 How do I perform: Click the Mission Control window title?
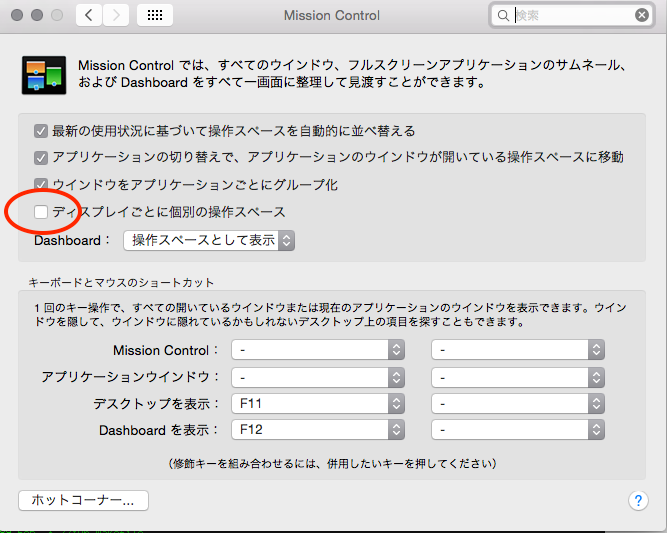tap(332, 16)
